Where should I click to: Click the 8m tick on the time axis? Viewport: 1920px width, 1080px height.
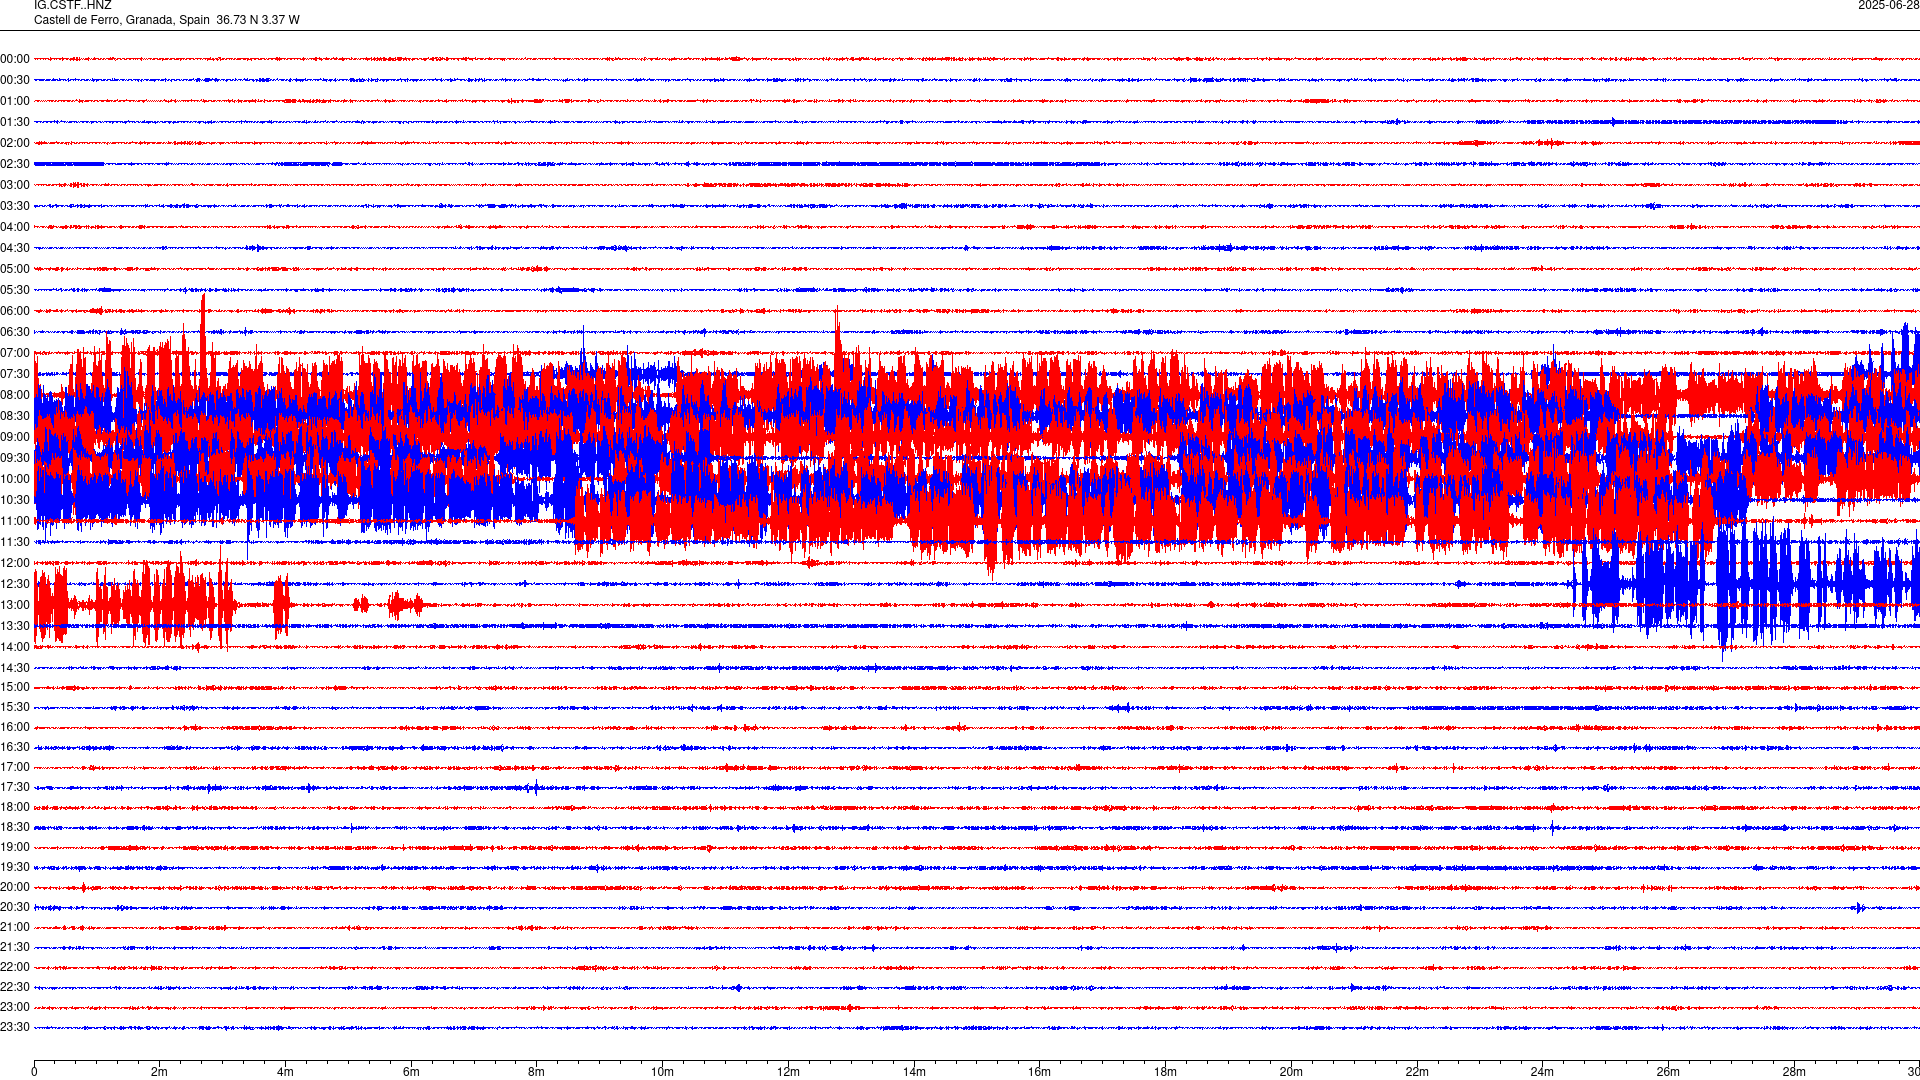(x=537, y=1072)
